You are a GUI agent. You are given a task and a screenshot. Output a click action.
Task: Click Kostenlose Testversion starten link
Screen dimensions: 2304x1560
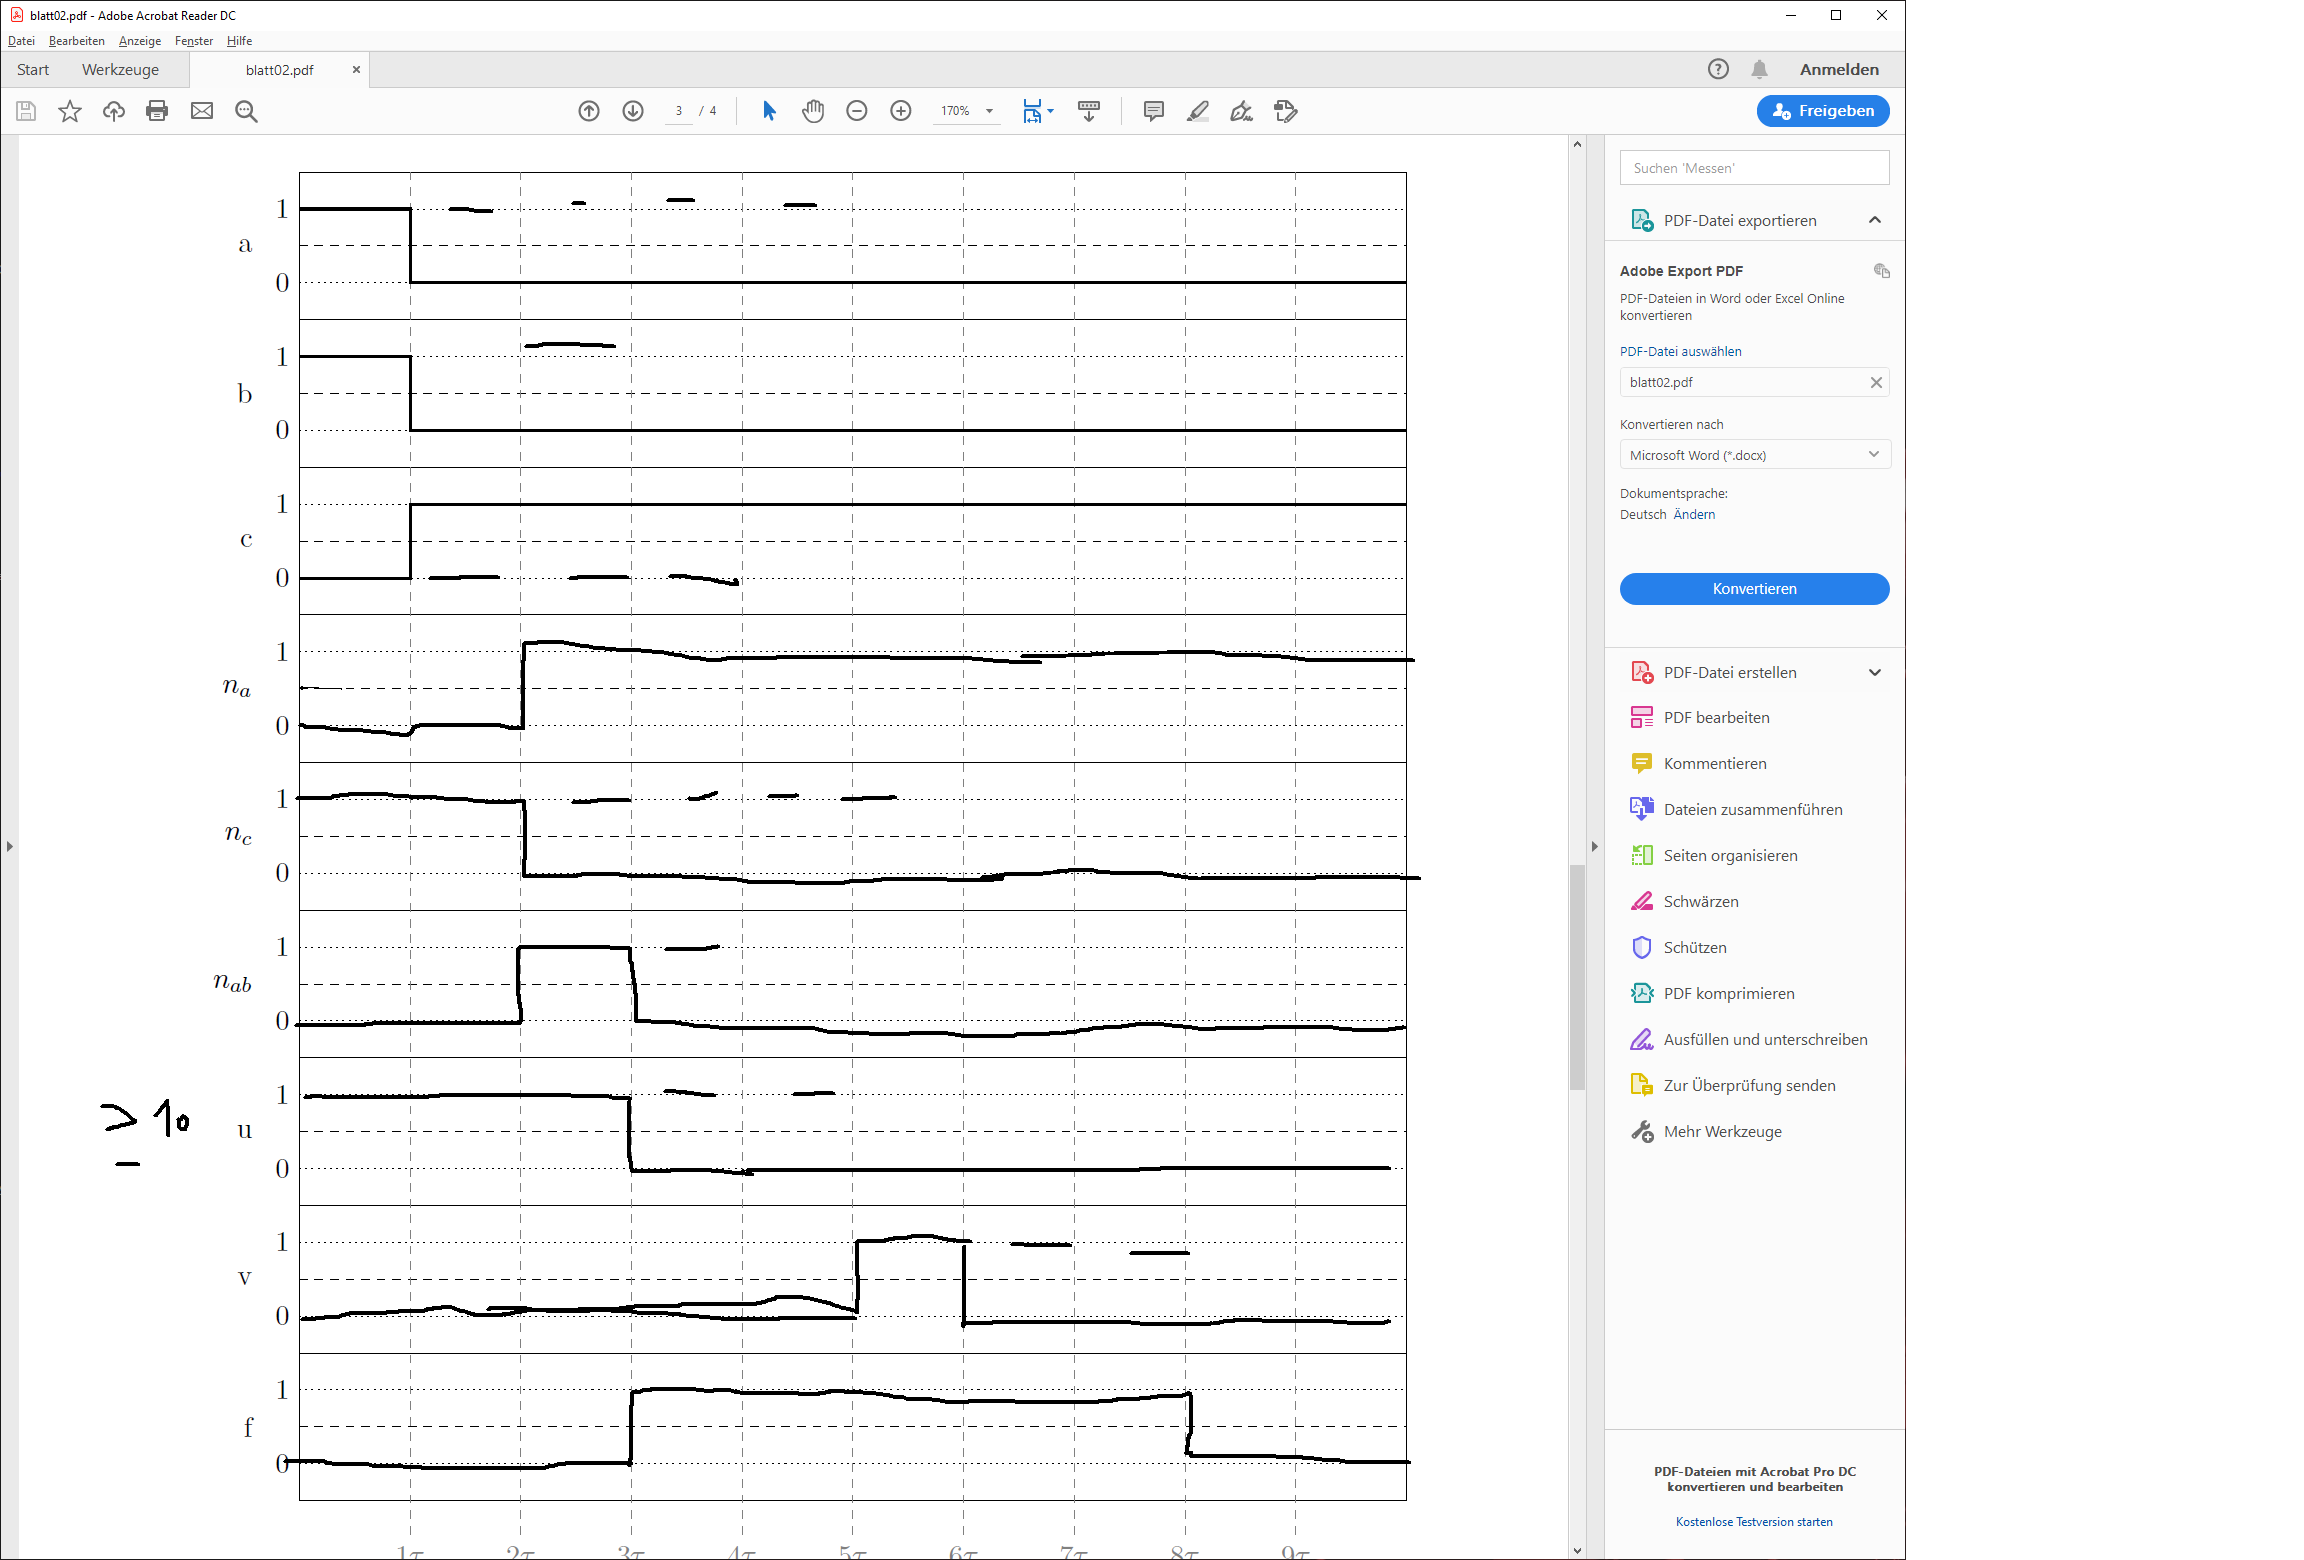coord(1754,1522)
